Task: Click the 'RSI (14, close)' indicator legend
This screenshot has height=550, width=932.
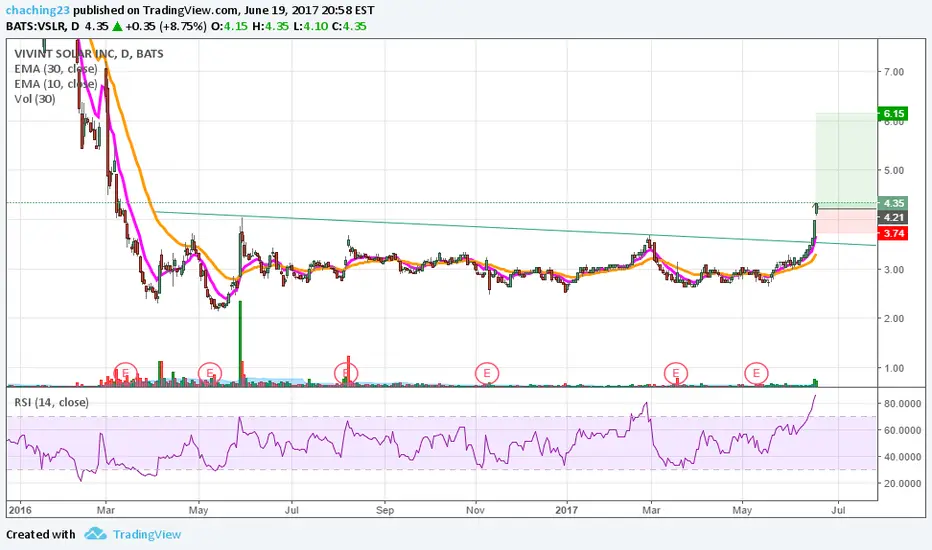Action: [52, 403]
